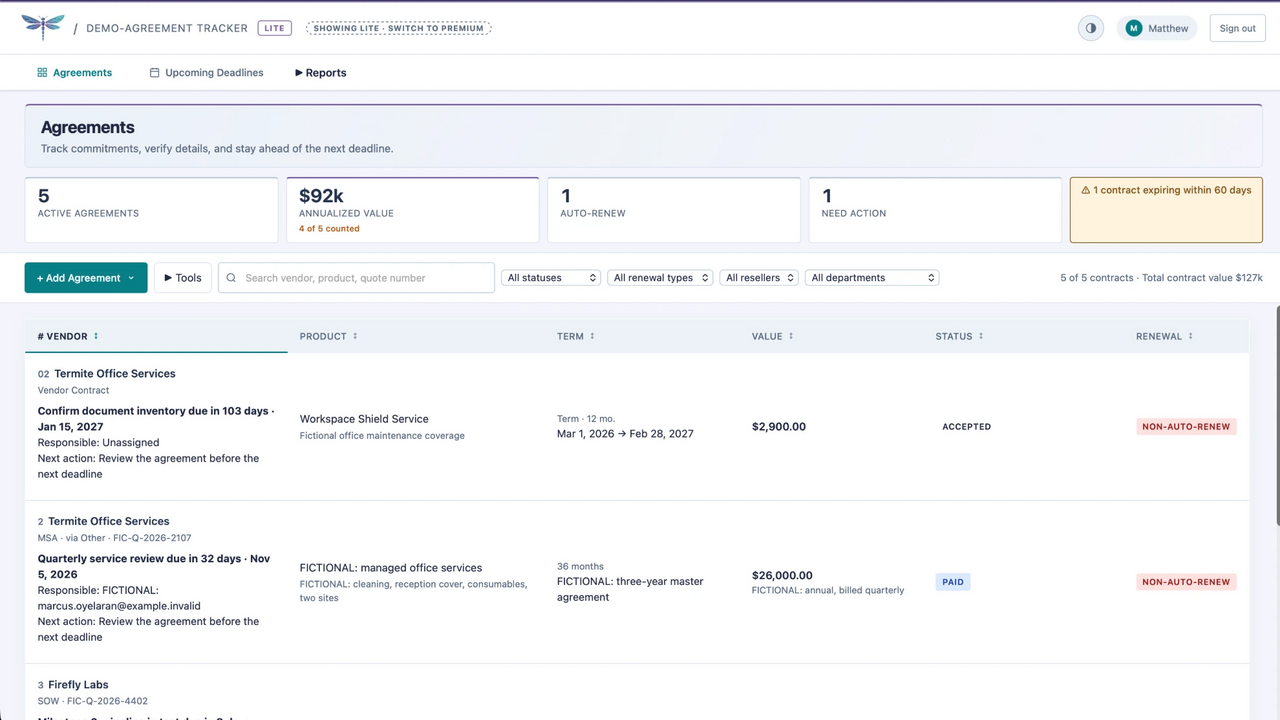Click the Mar 1, 2026 → Feb 28, 2027 term
This screenshot has height=720, width=1280.
coord(625,434)
